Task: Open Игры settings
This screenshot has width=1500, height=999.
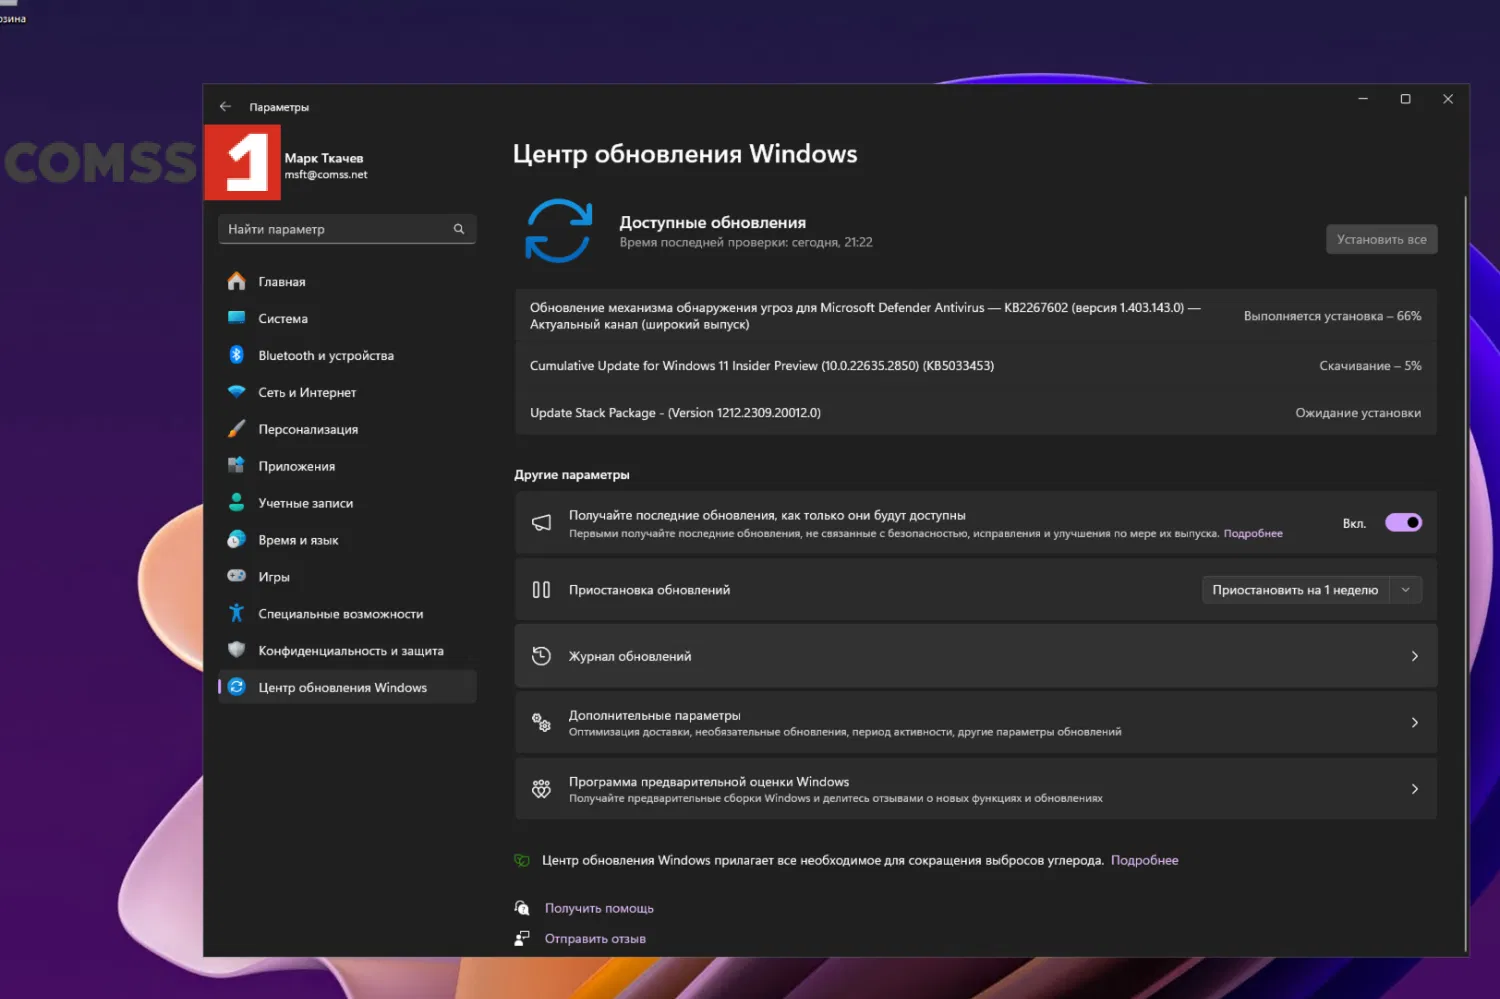Action: click(347, 577)
